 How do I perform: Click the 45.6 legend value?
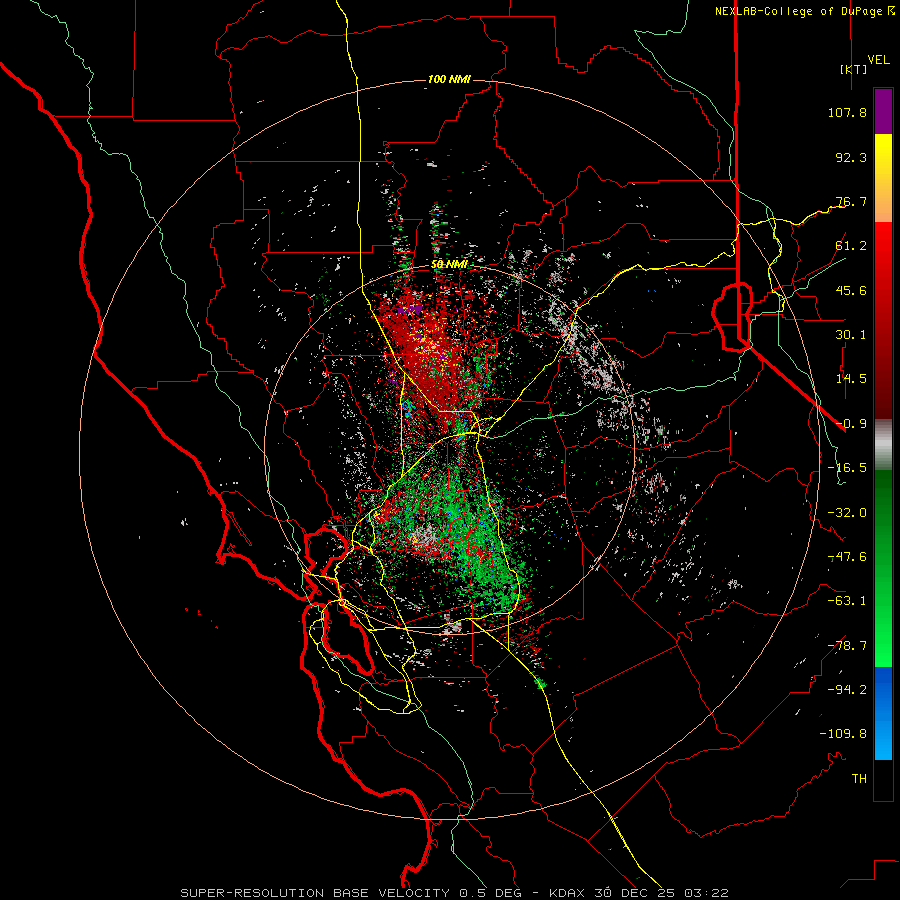[x=851, y=290]
